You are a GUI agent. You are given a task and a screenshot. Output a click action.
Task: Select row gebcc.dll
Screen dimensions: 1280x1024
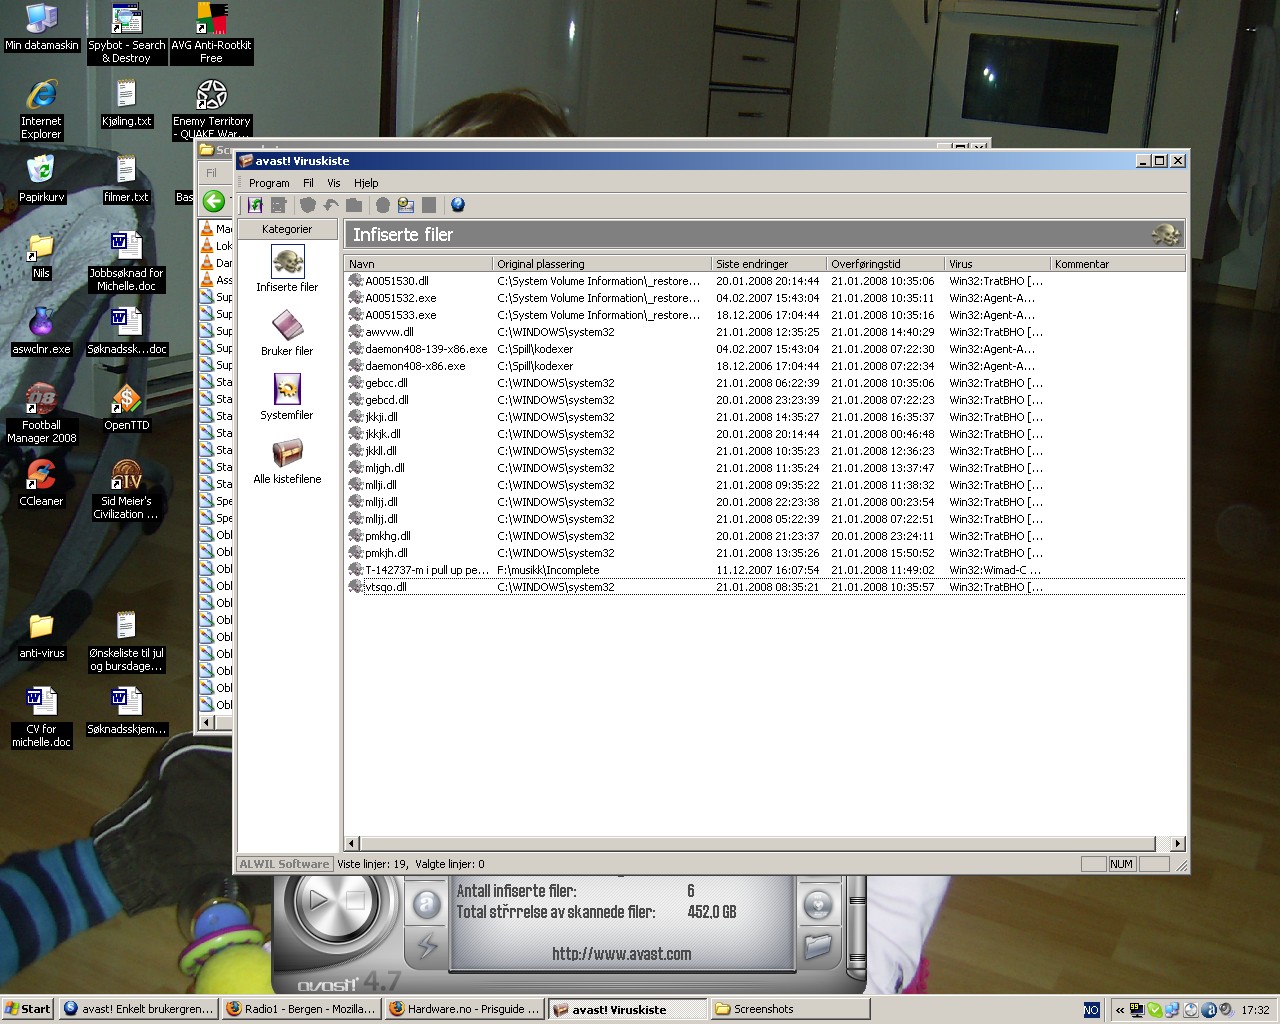click(765, 383)
